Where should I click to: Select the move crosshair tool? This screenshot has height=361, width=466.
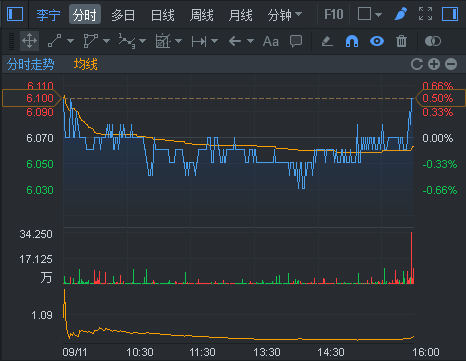29,41
